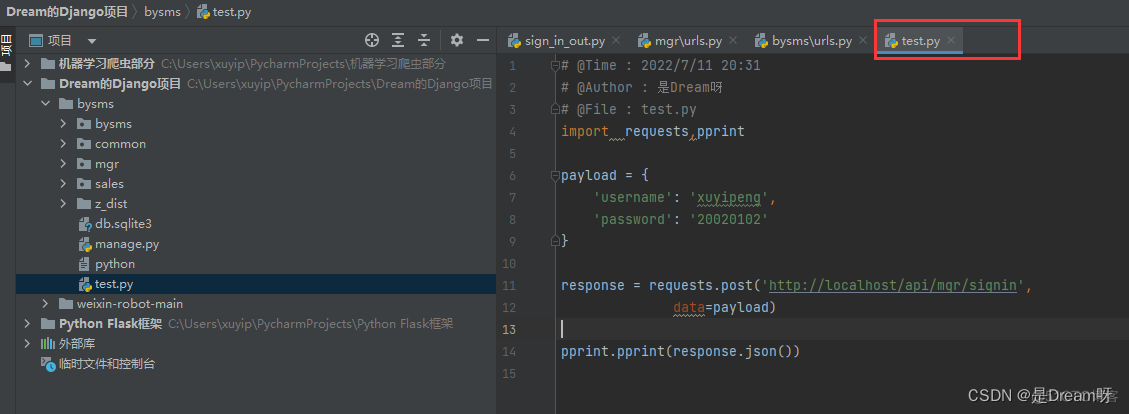Click the expand all icon in project toolbar

click(398, 40)
